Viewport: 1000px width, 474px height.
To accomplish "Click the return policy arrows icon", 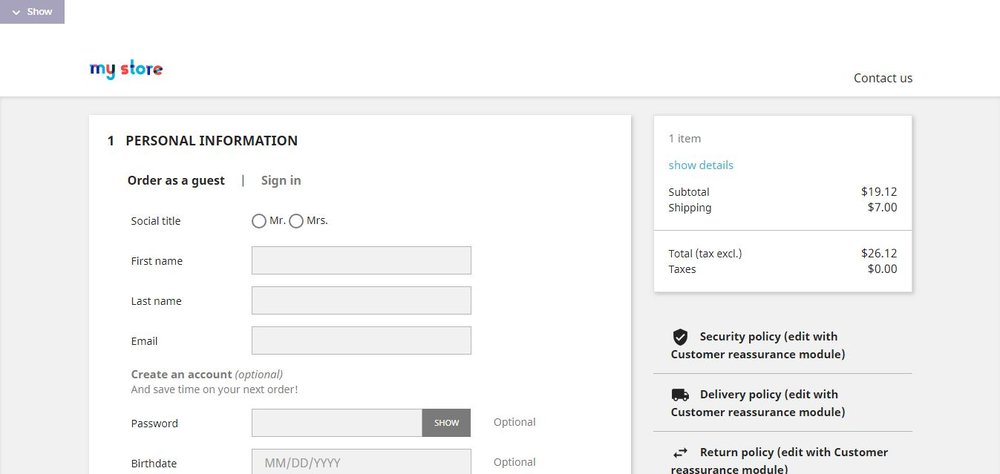I will [x=680, y=452].
